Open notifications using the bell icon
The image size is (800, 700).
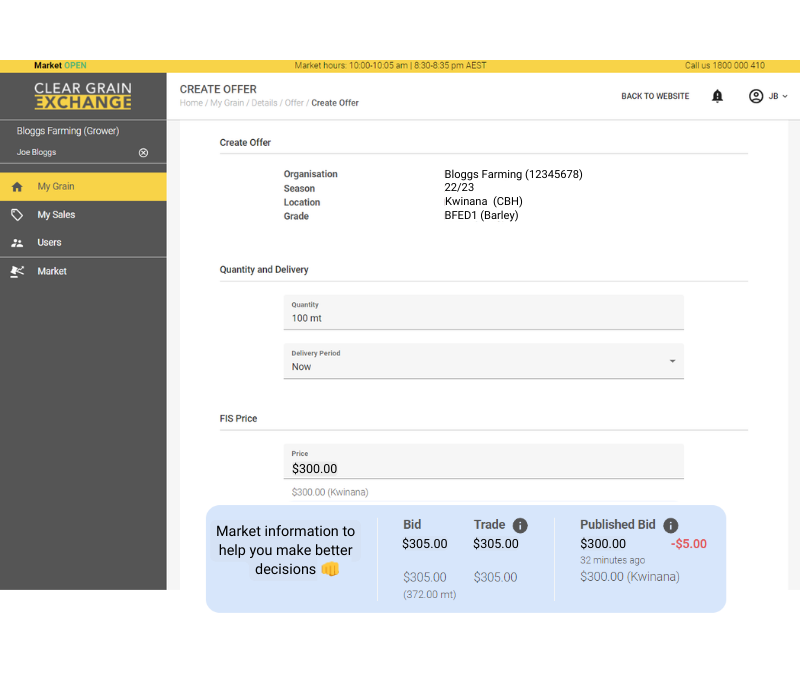[717, 96]
